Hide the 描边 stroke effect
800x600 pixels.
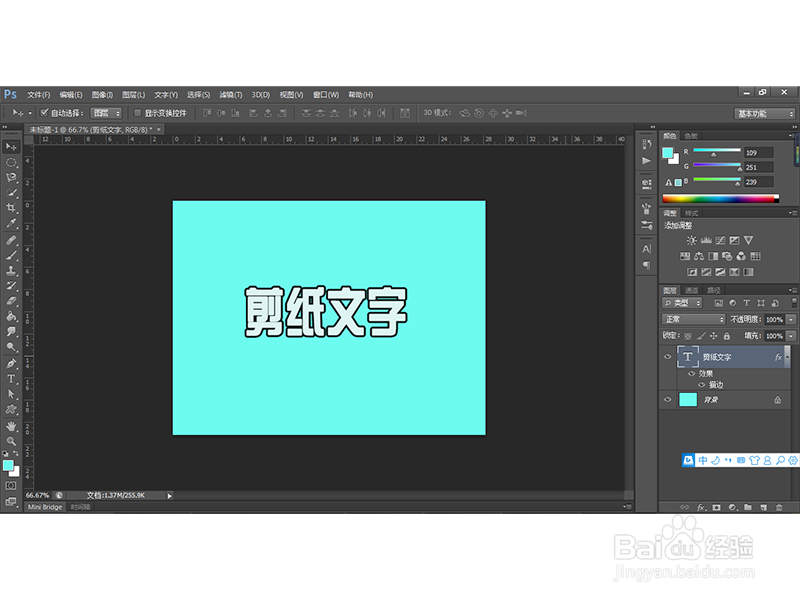[x=702, y=385]
